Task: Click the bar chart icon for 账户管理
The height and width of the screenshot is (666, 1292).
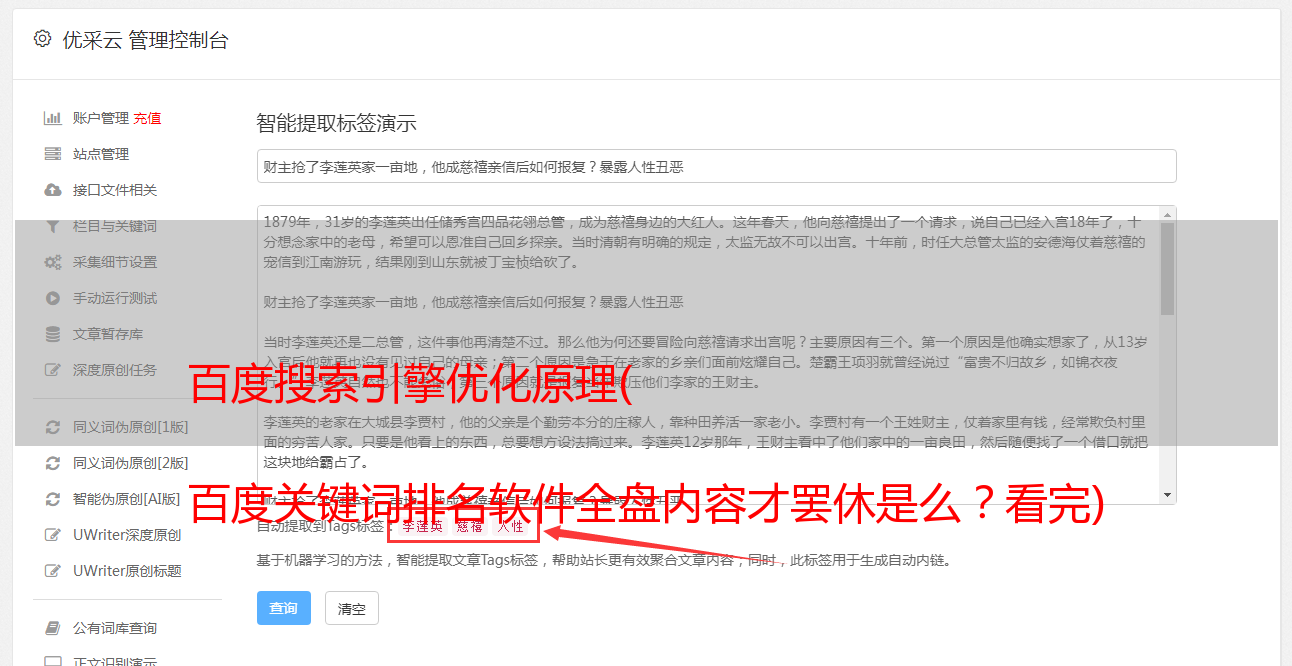Action: 53,118
